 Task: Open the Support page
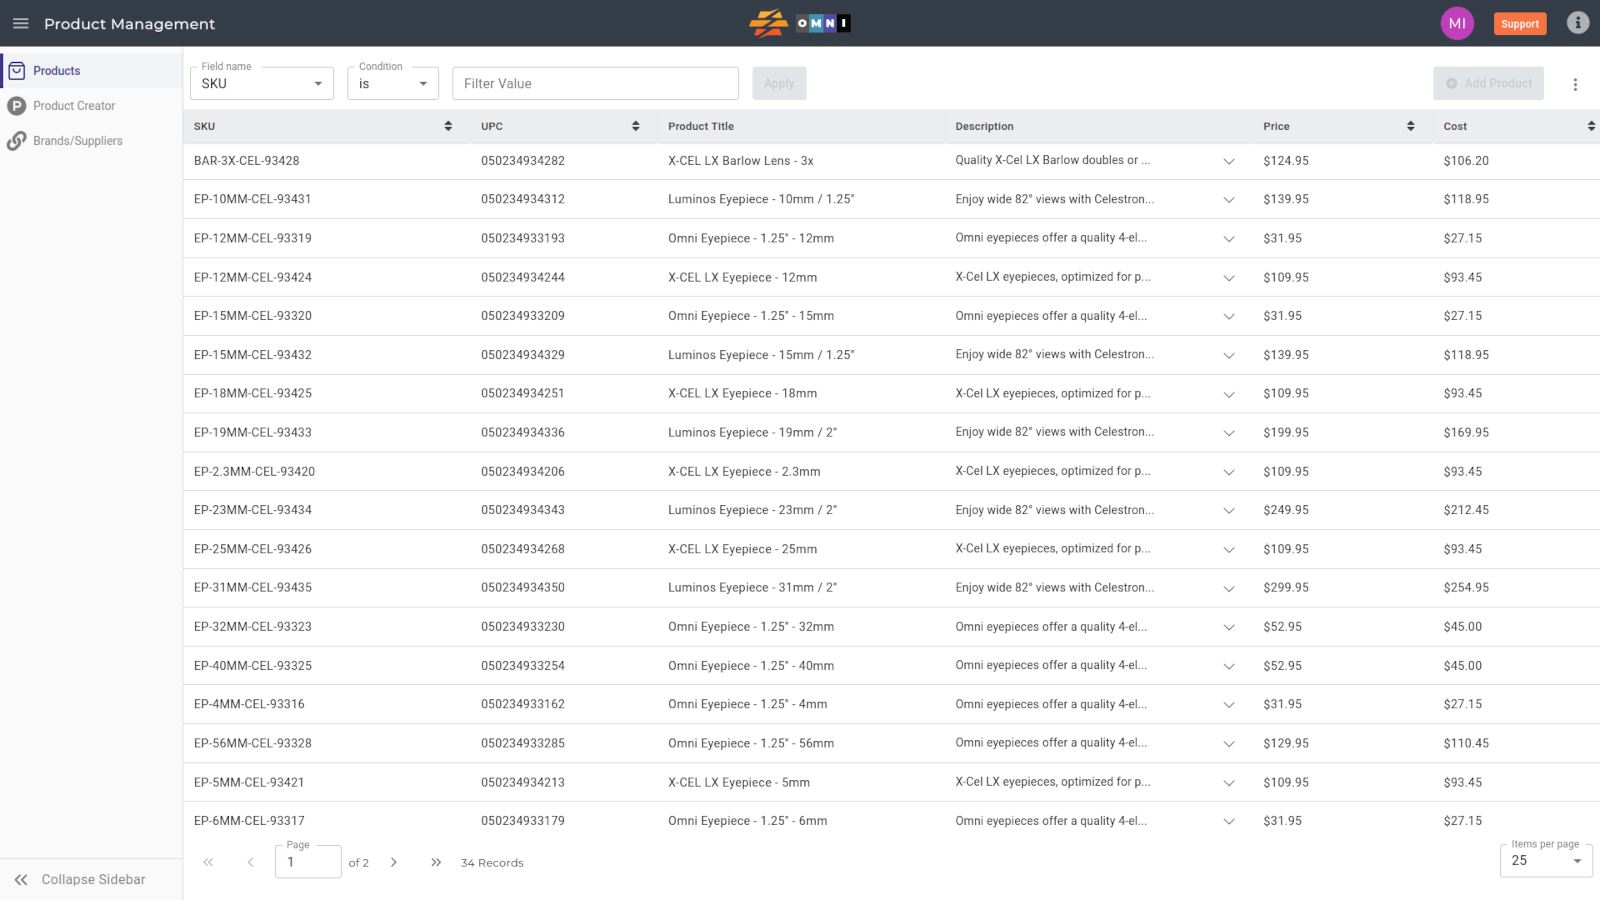(x=1520, y=24)
